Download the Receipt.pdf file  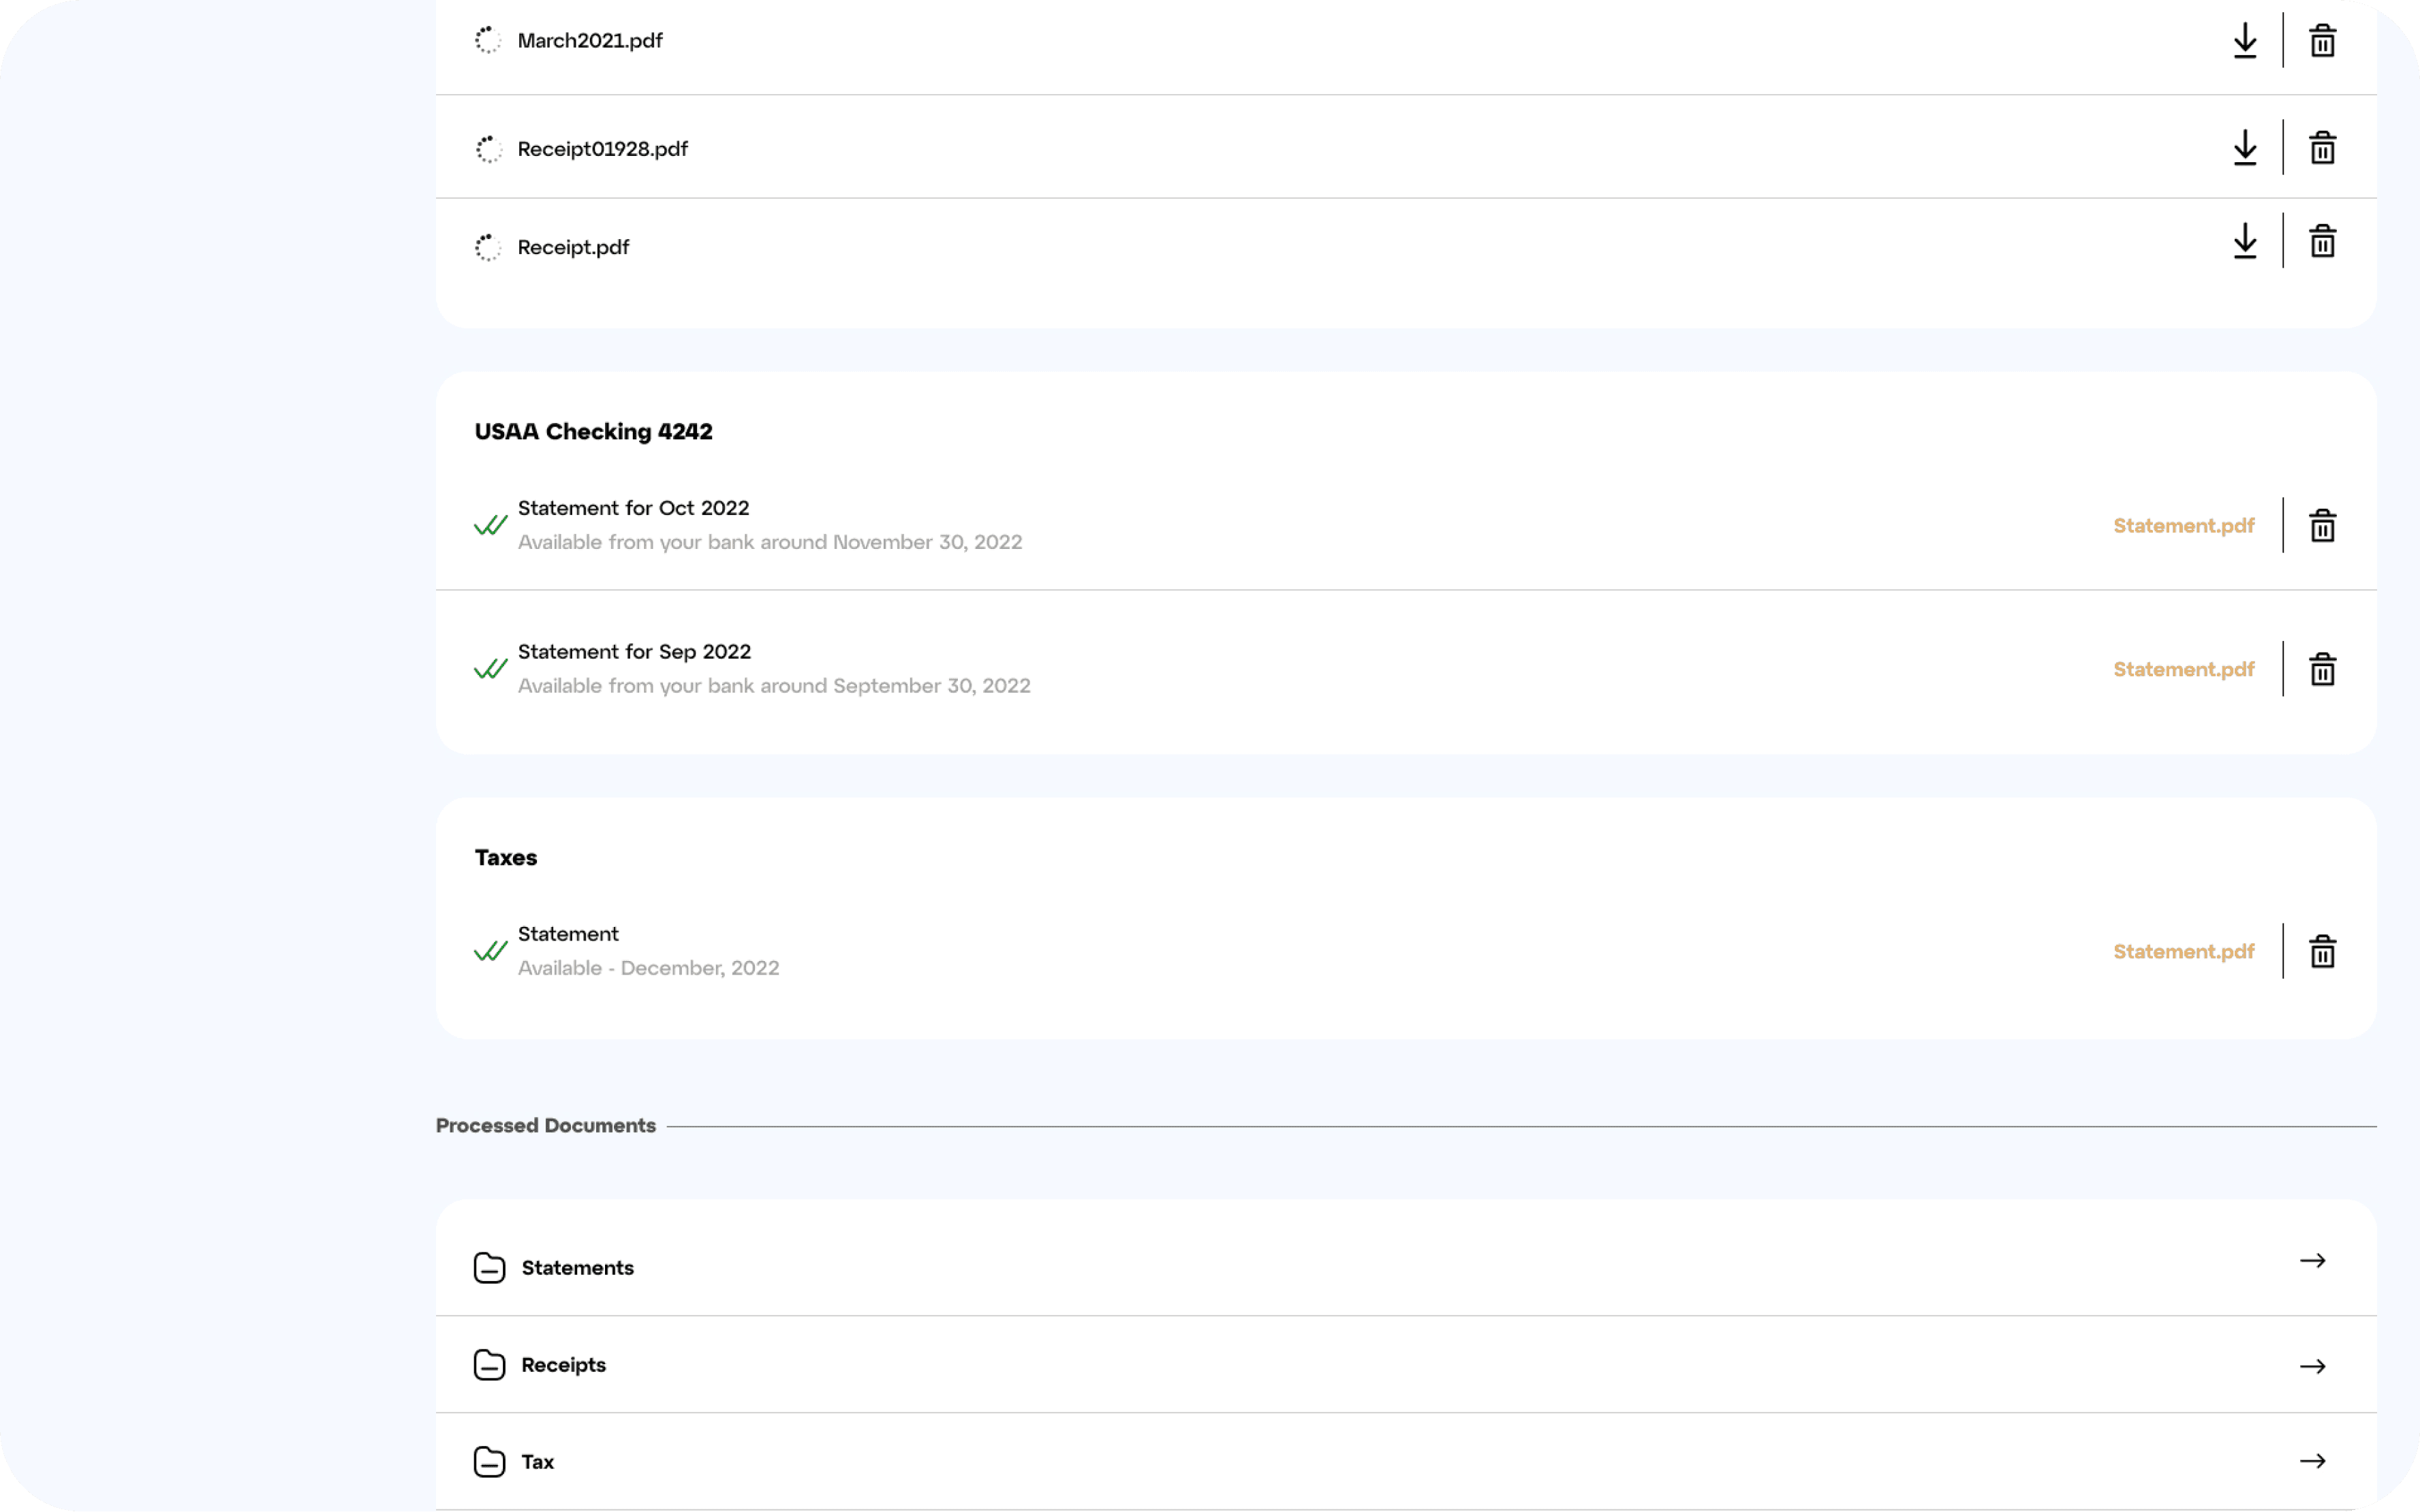pos(2245,241)
